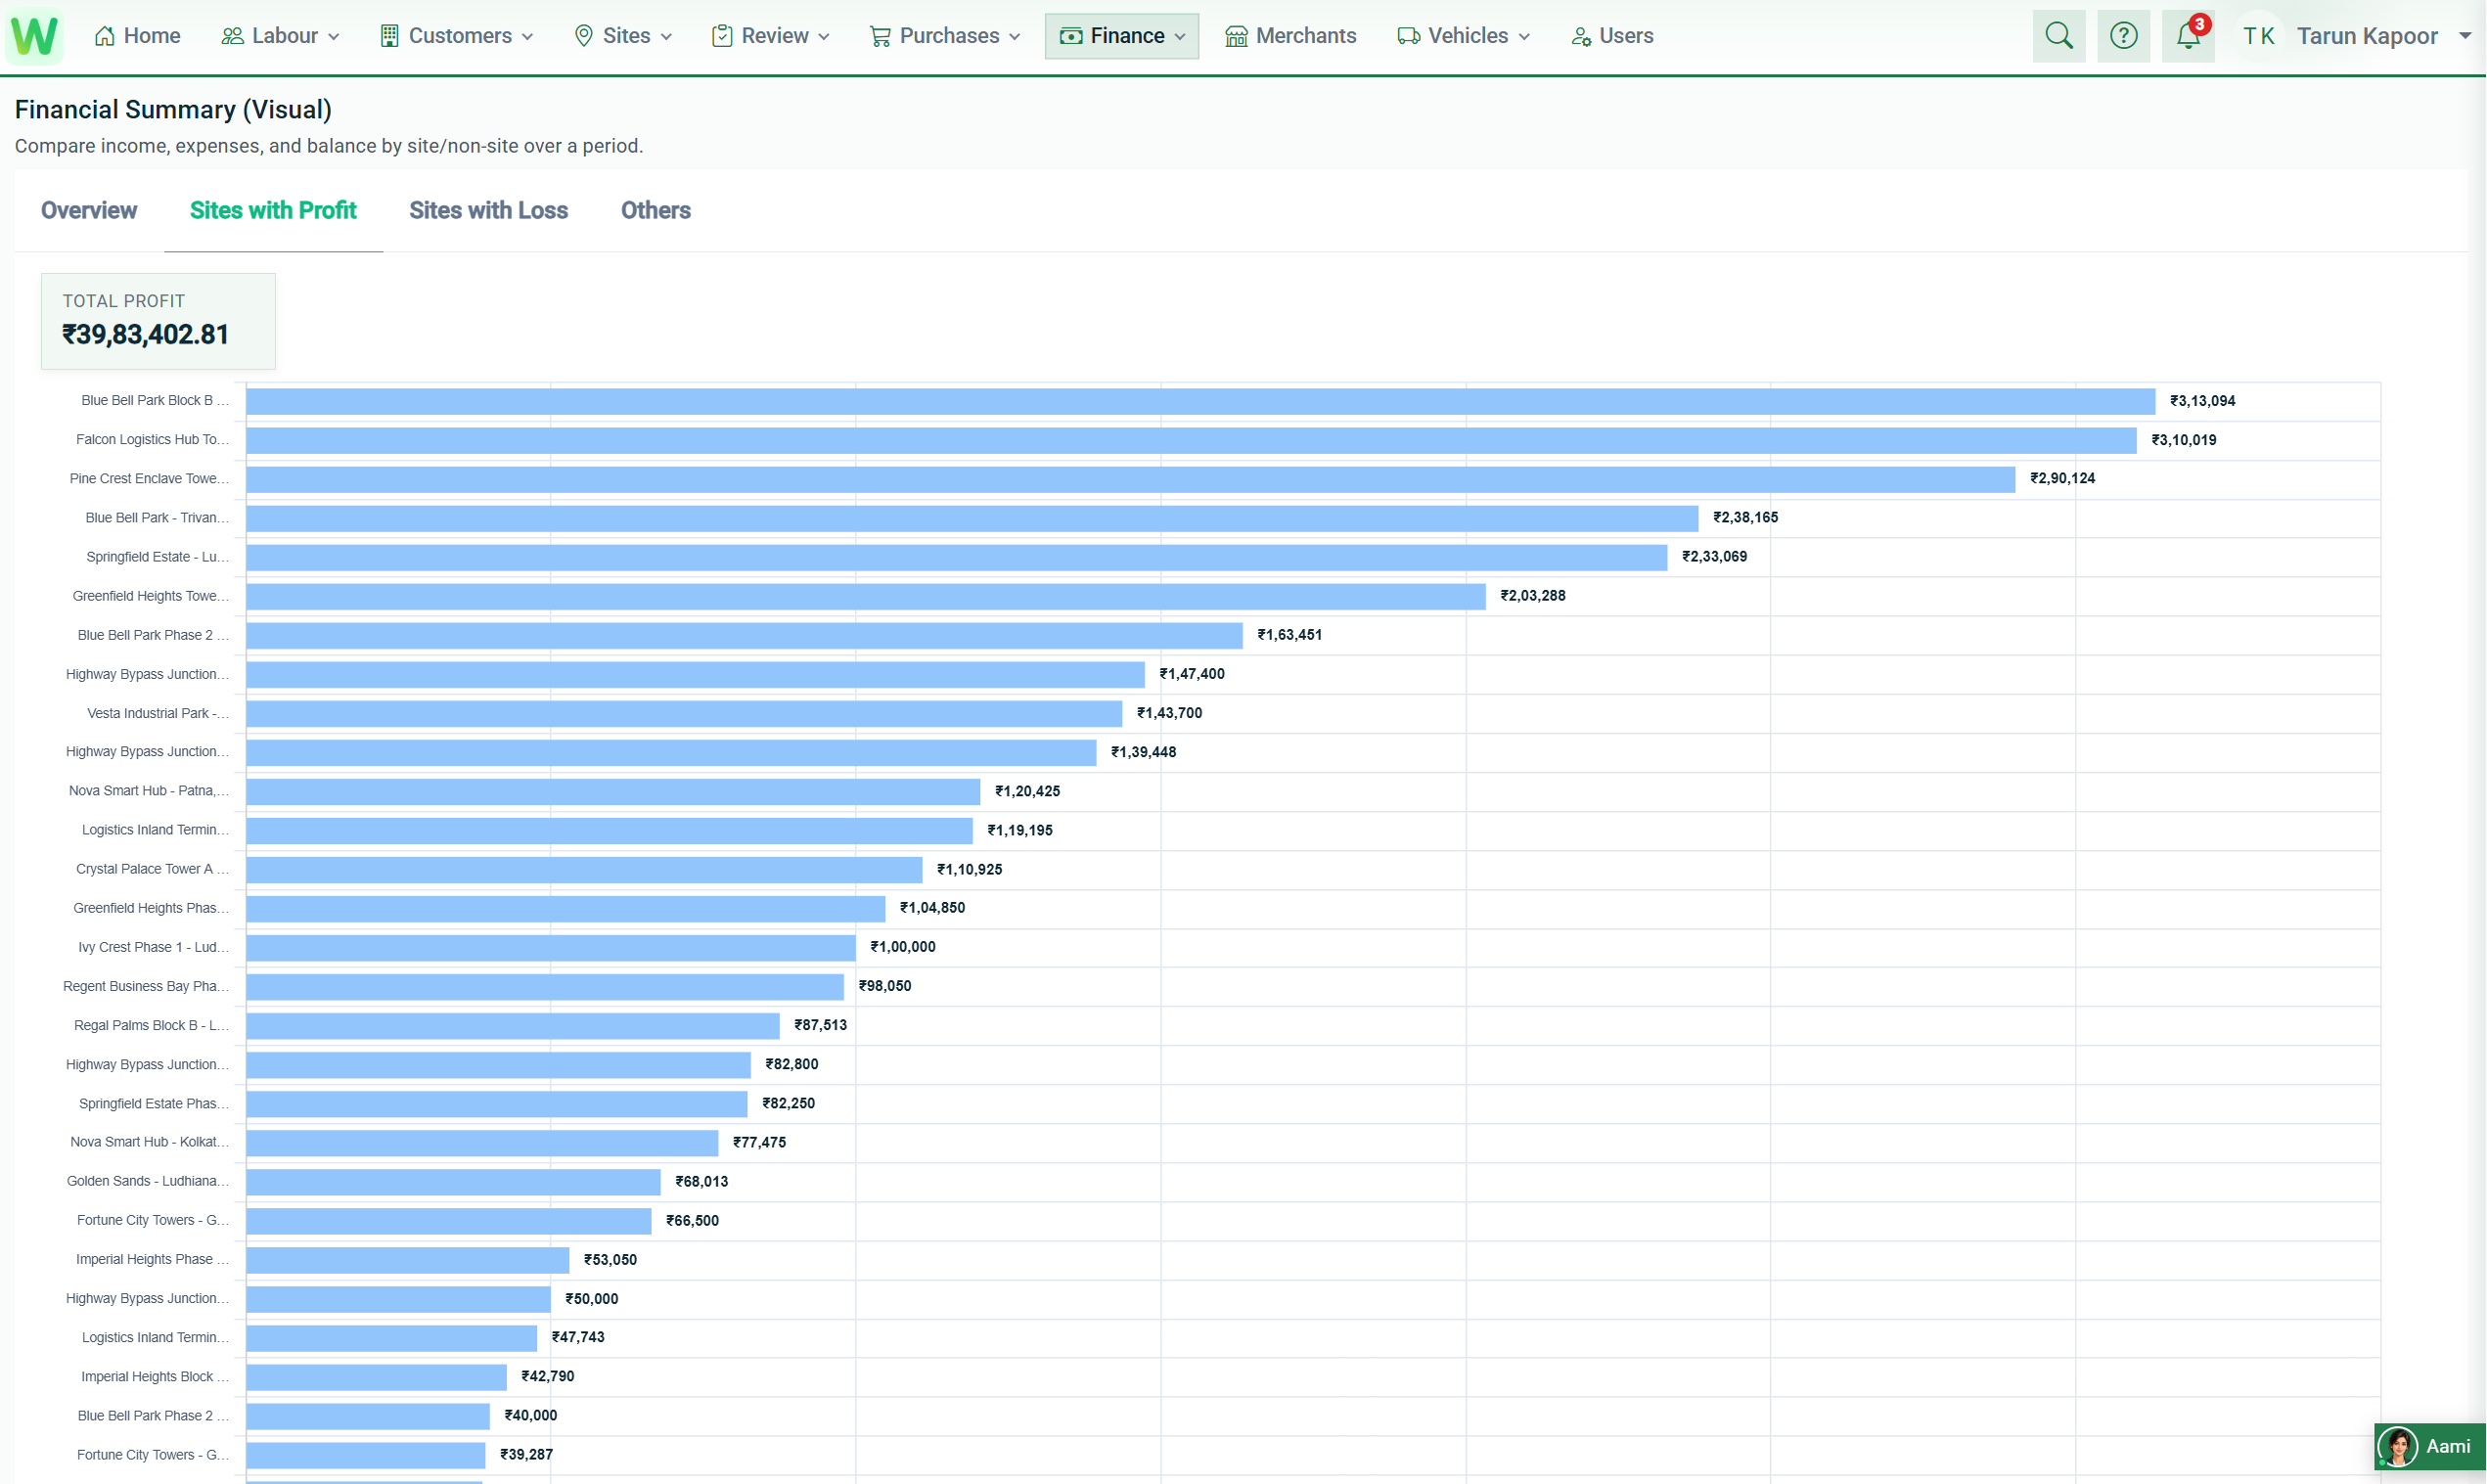Switch to the Sites with Loss tab
Image resolution: width=2487 pixels, height=1484 pixels.
(x=489, y=210)
